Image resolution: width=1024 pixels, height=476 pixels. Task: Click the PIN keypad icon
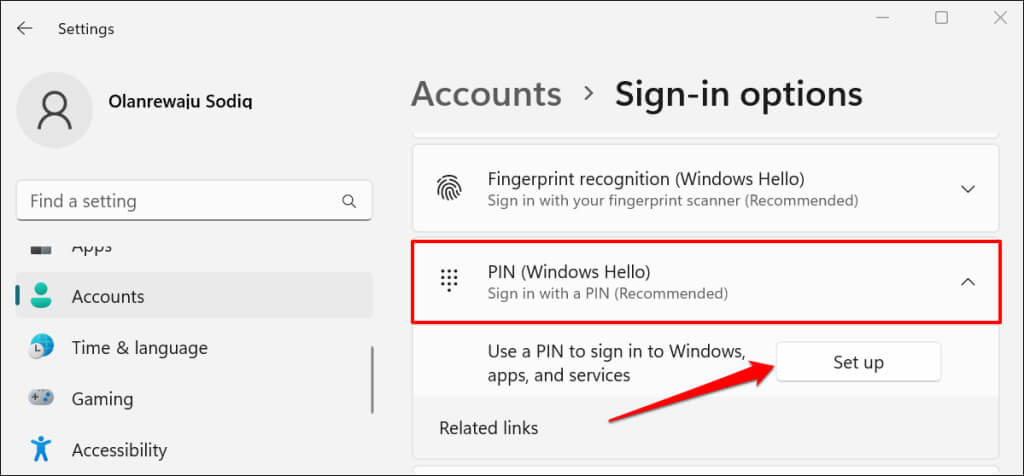(448, 281)
